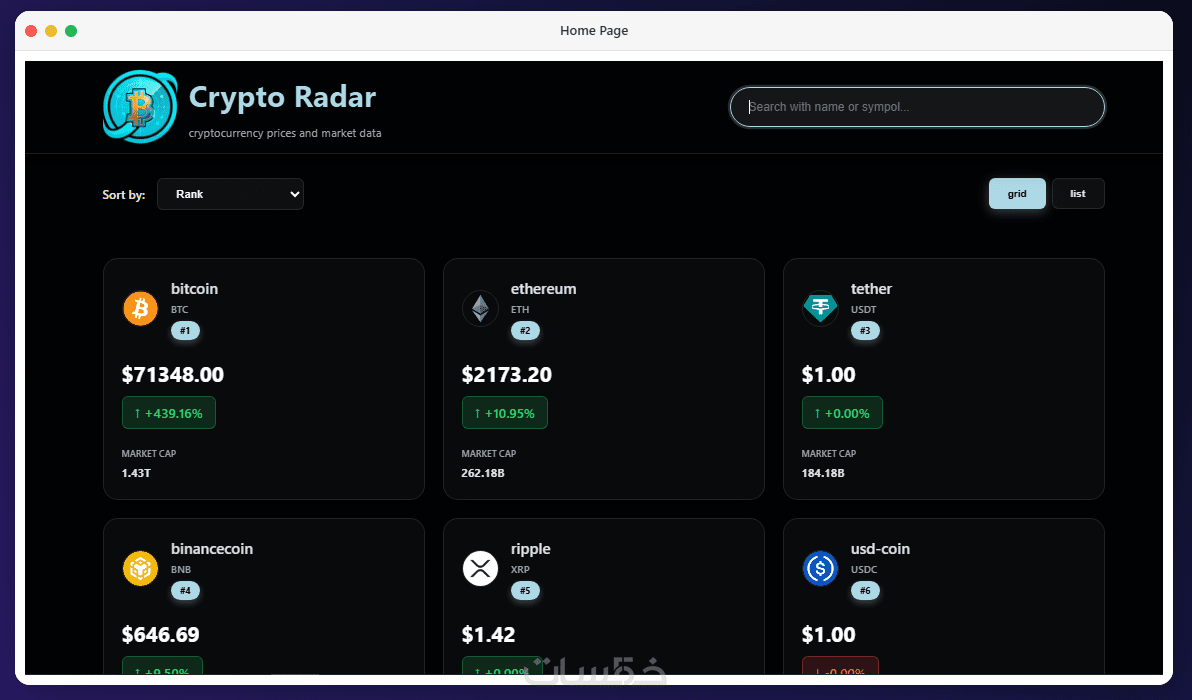The width and height of the screenshot is (1192, 700).
Task: Click the +10.95% change badge
Action: (505, 413)
